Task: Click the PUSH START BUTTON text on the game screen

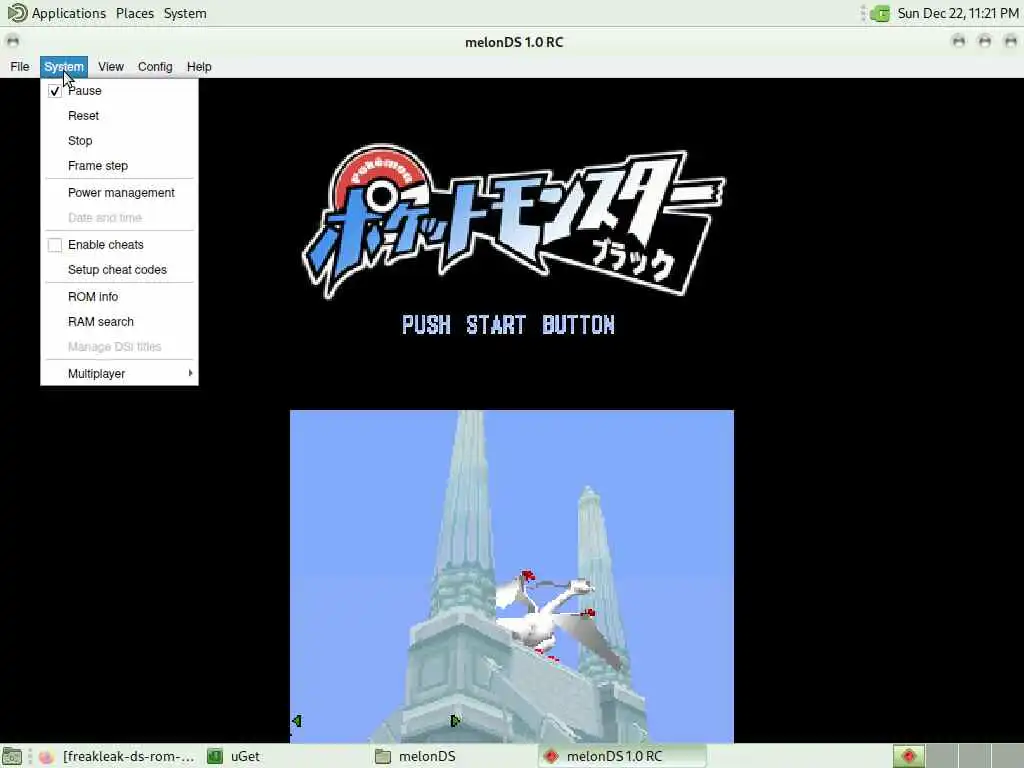Action: point(509,325)
